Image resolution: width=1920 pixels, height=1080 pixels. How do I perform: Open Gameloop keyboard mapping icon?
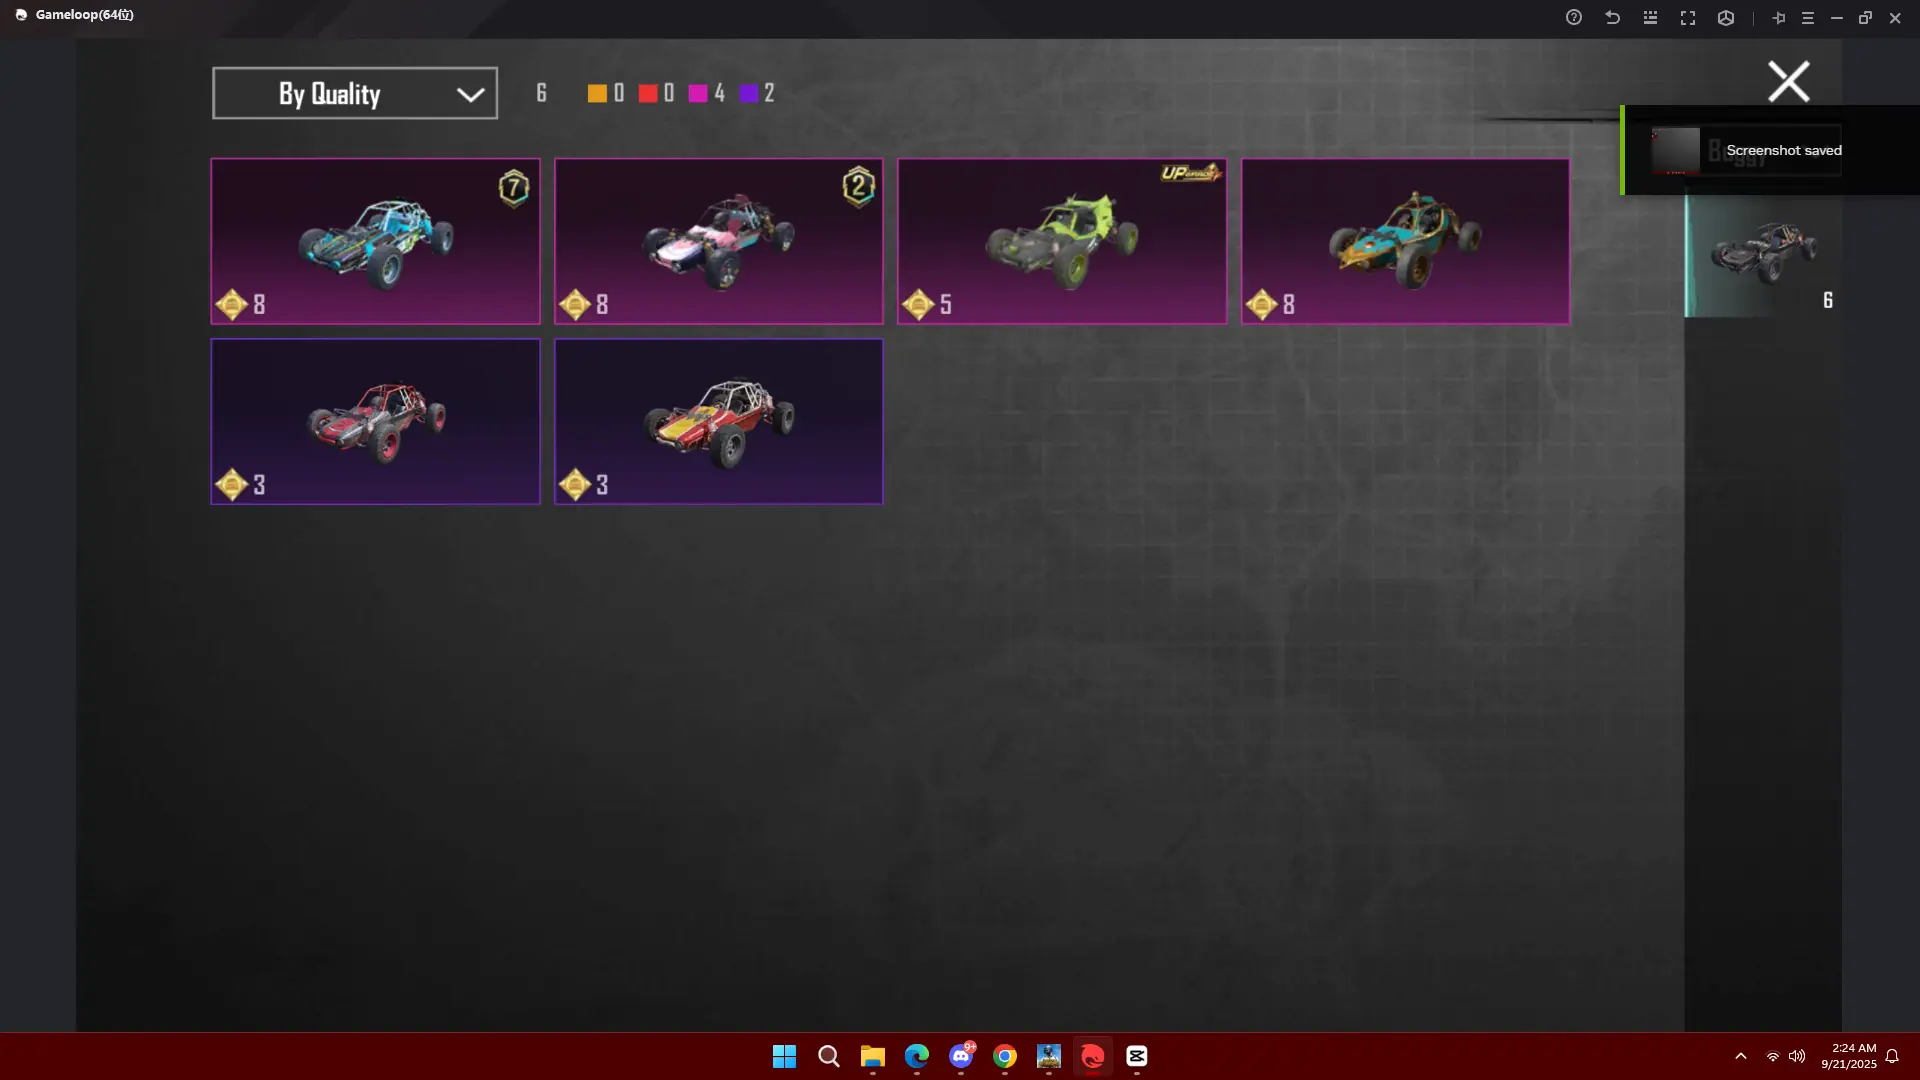coord(1650,18)
